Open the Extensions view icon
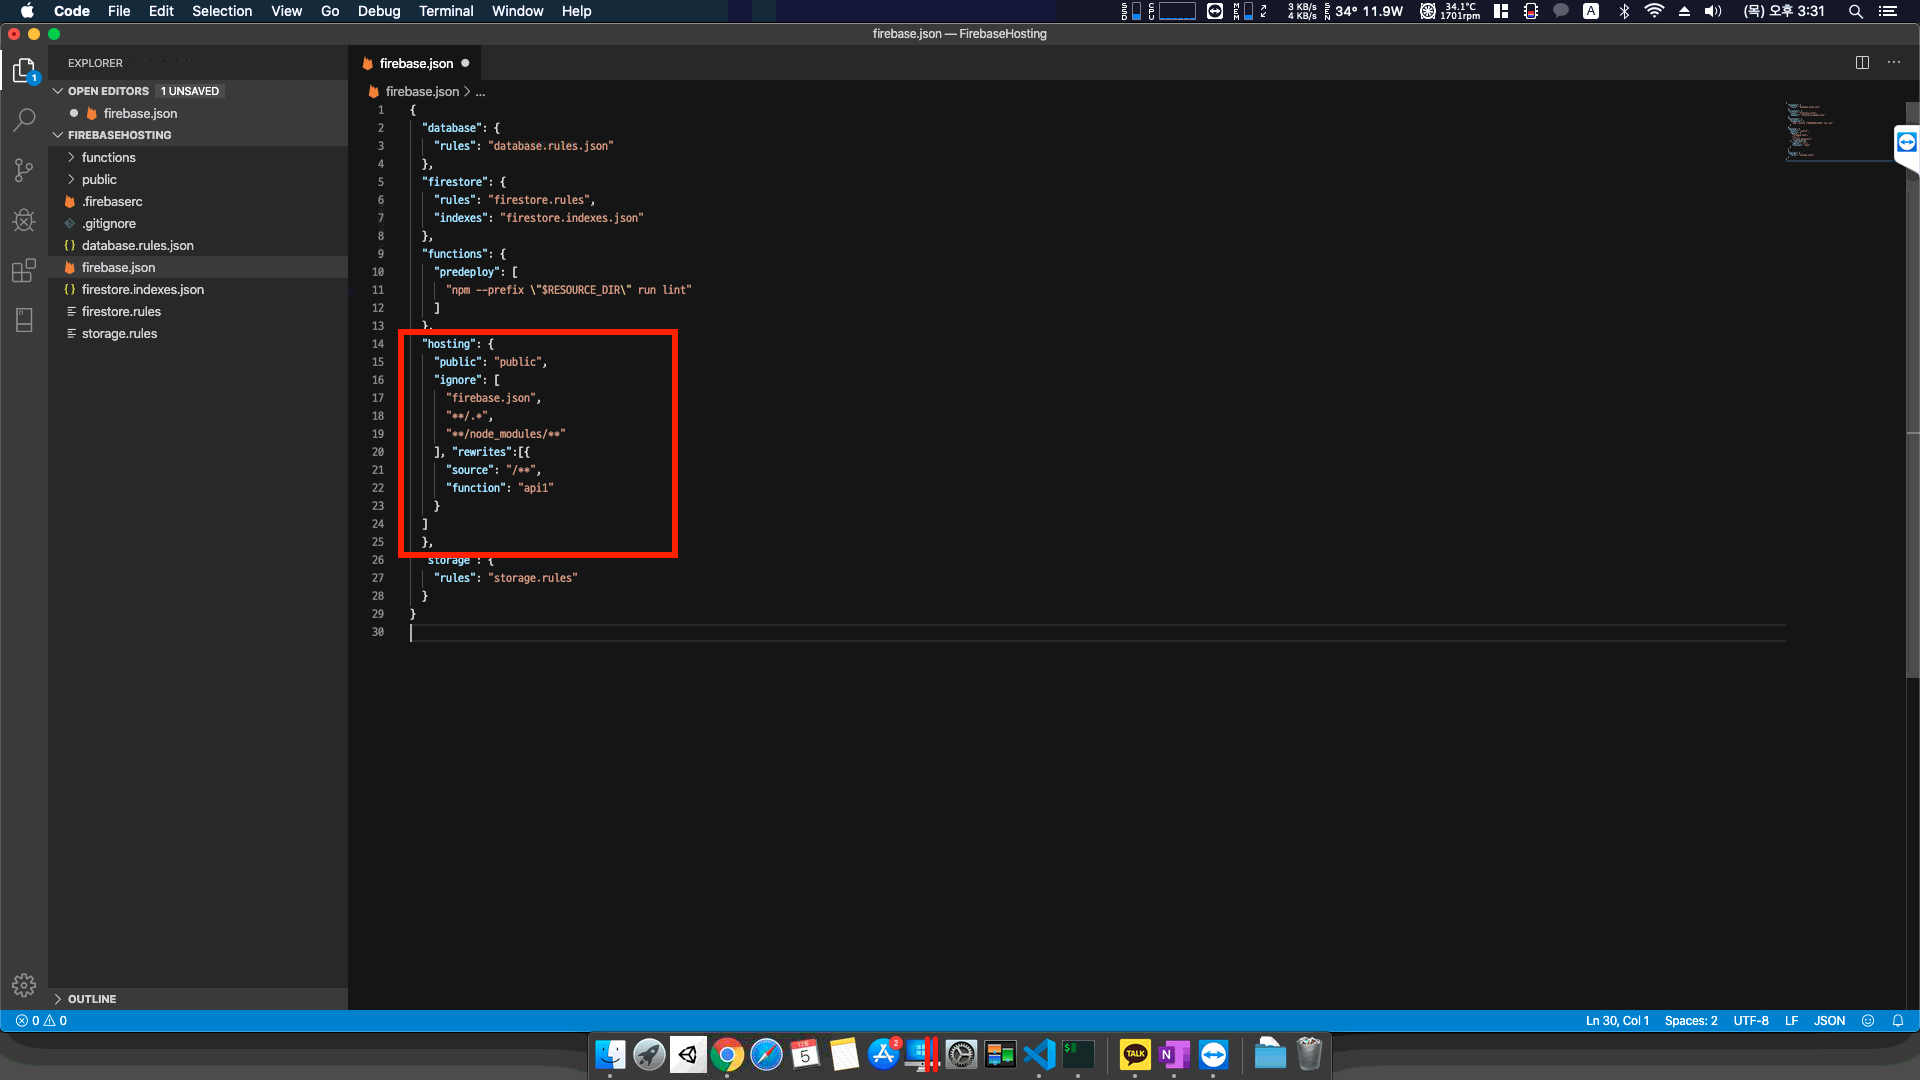This screenshot has width=1920, height=1080. [x=24, y=270]
